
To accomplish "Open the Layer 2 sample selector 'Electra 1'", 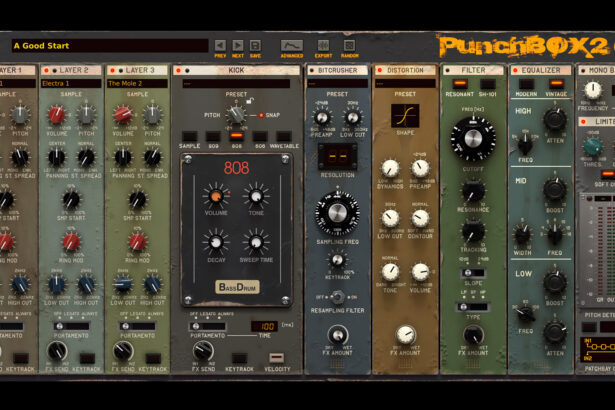I will tap(71, 84).
